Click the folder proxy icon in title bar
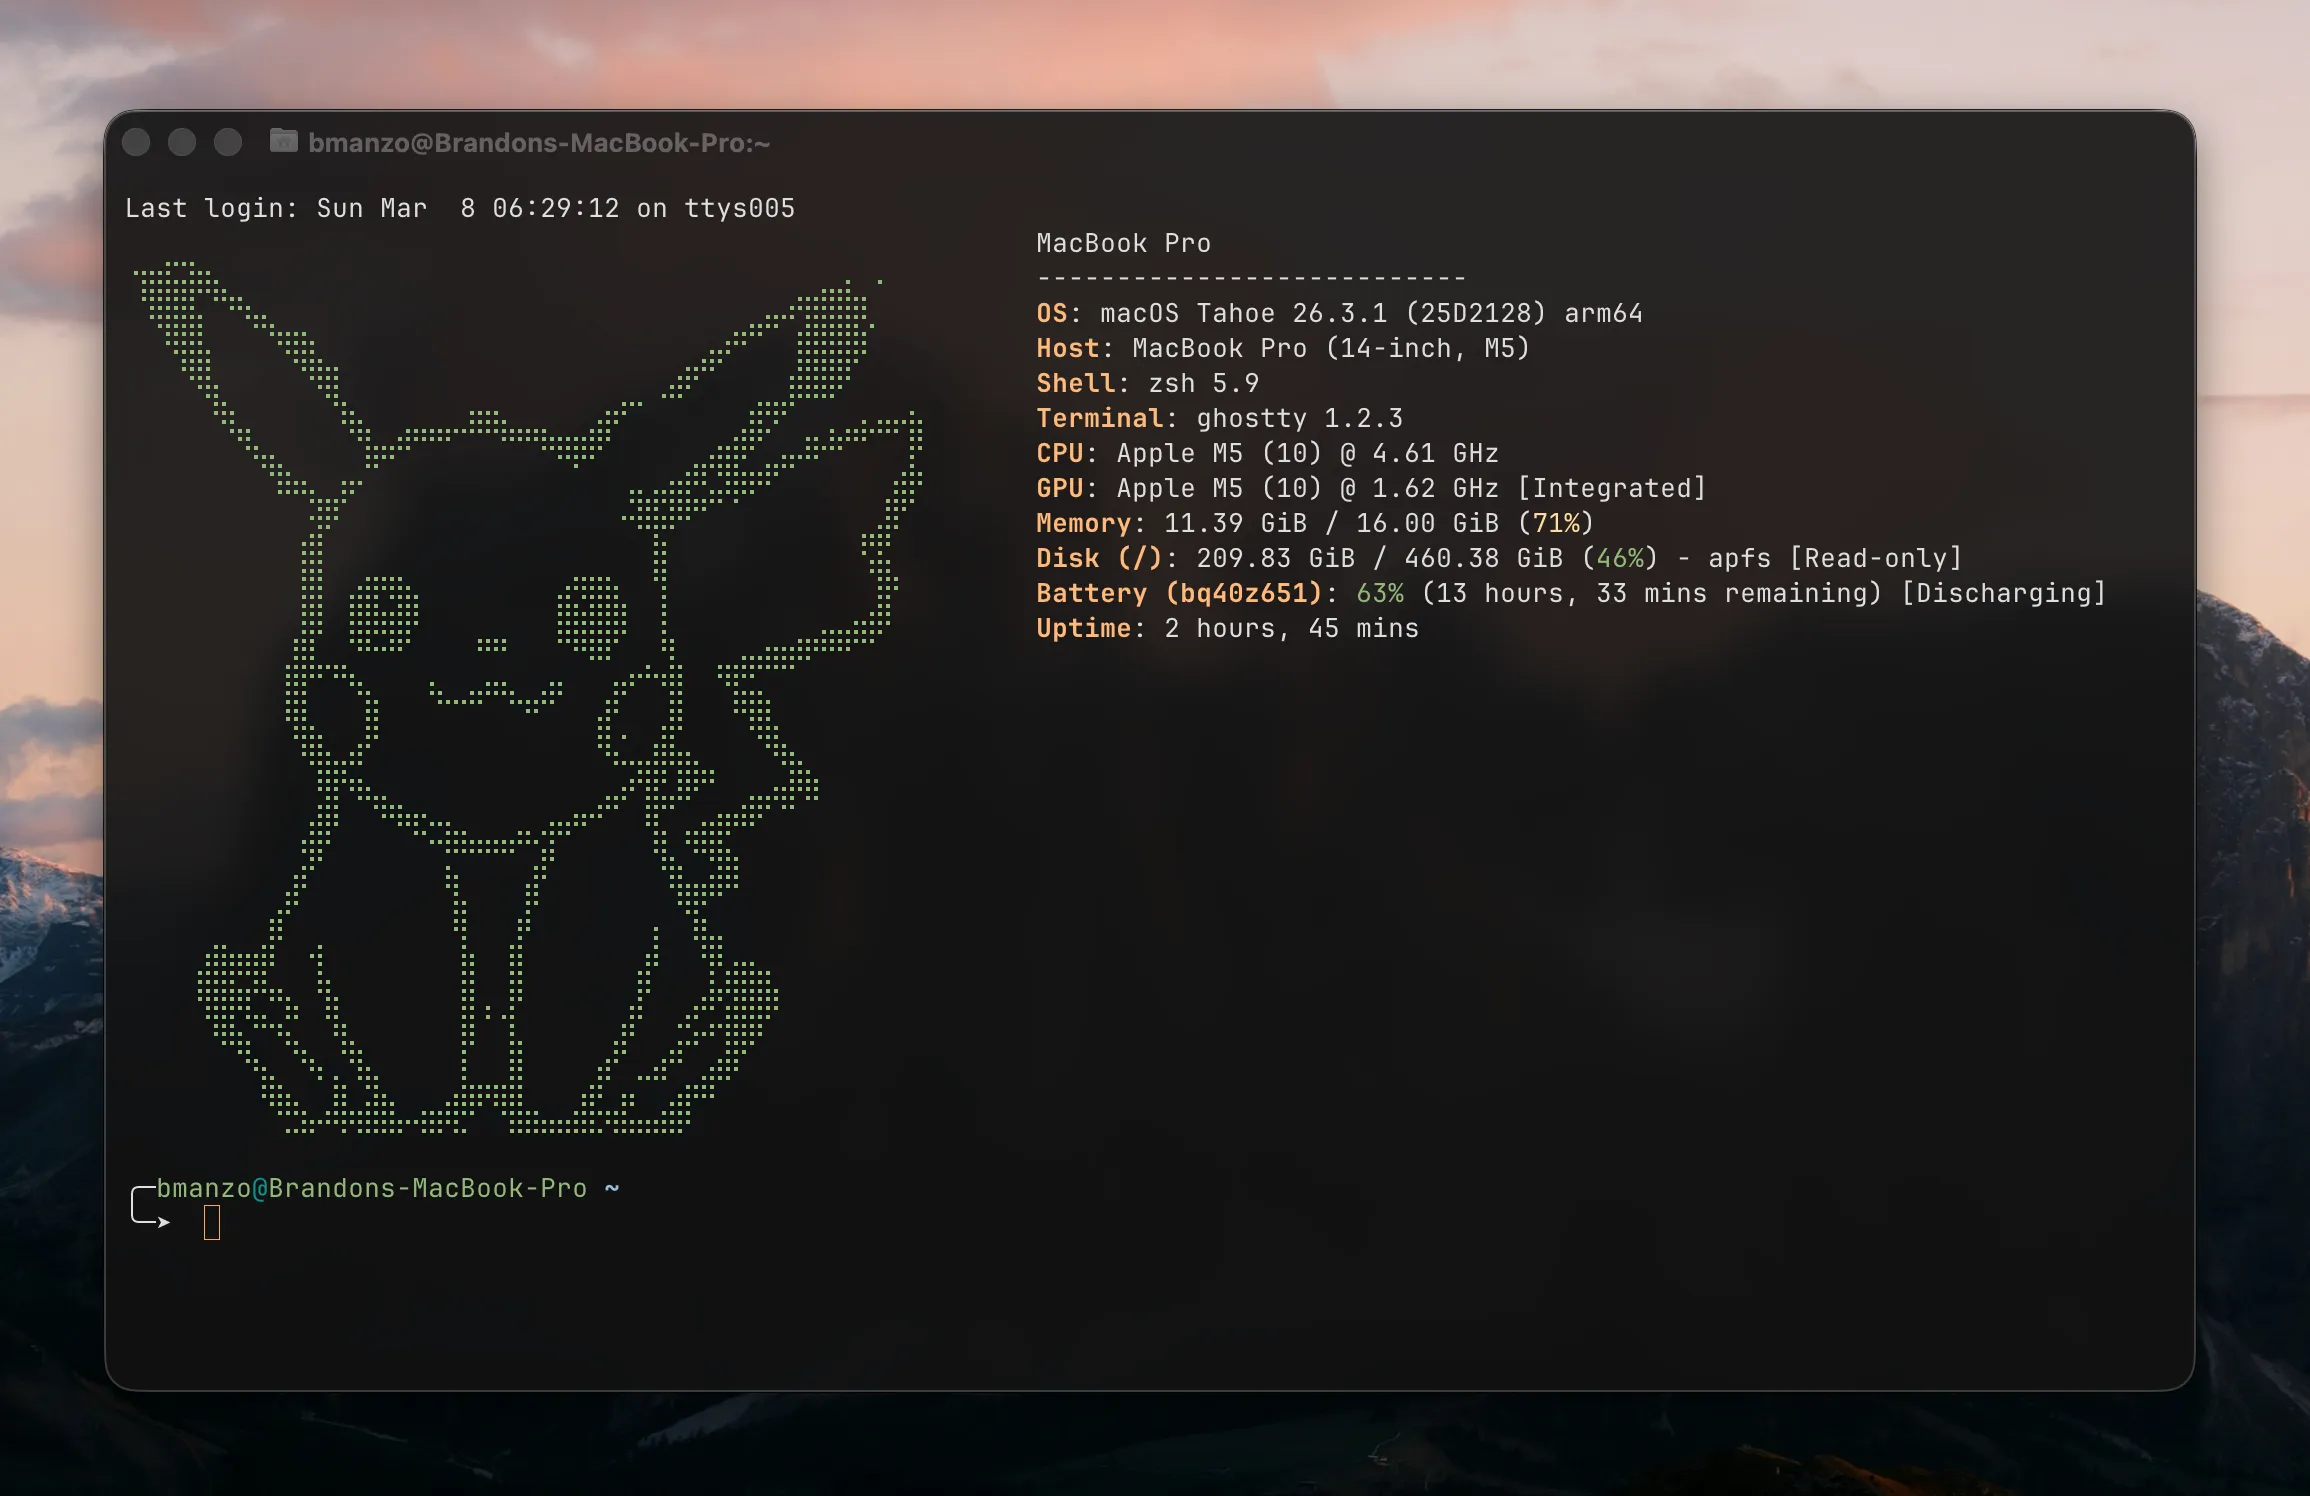The height and width of the screenshot is (1496, 2310). tap(284, 142)
